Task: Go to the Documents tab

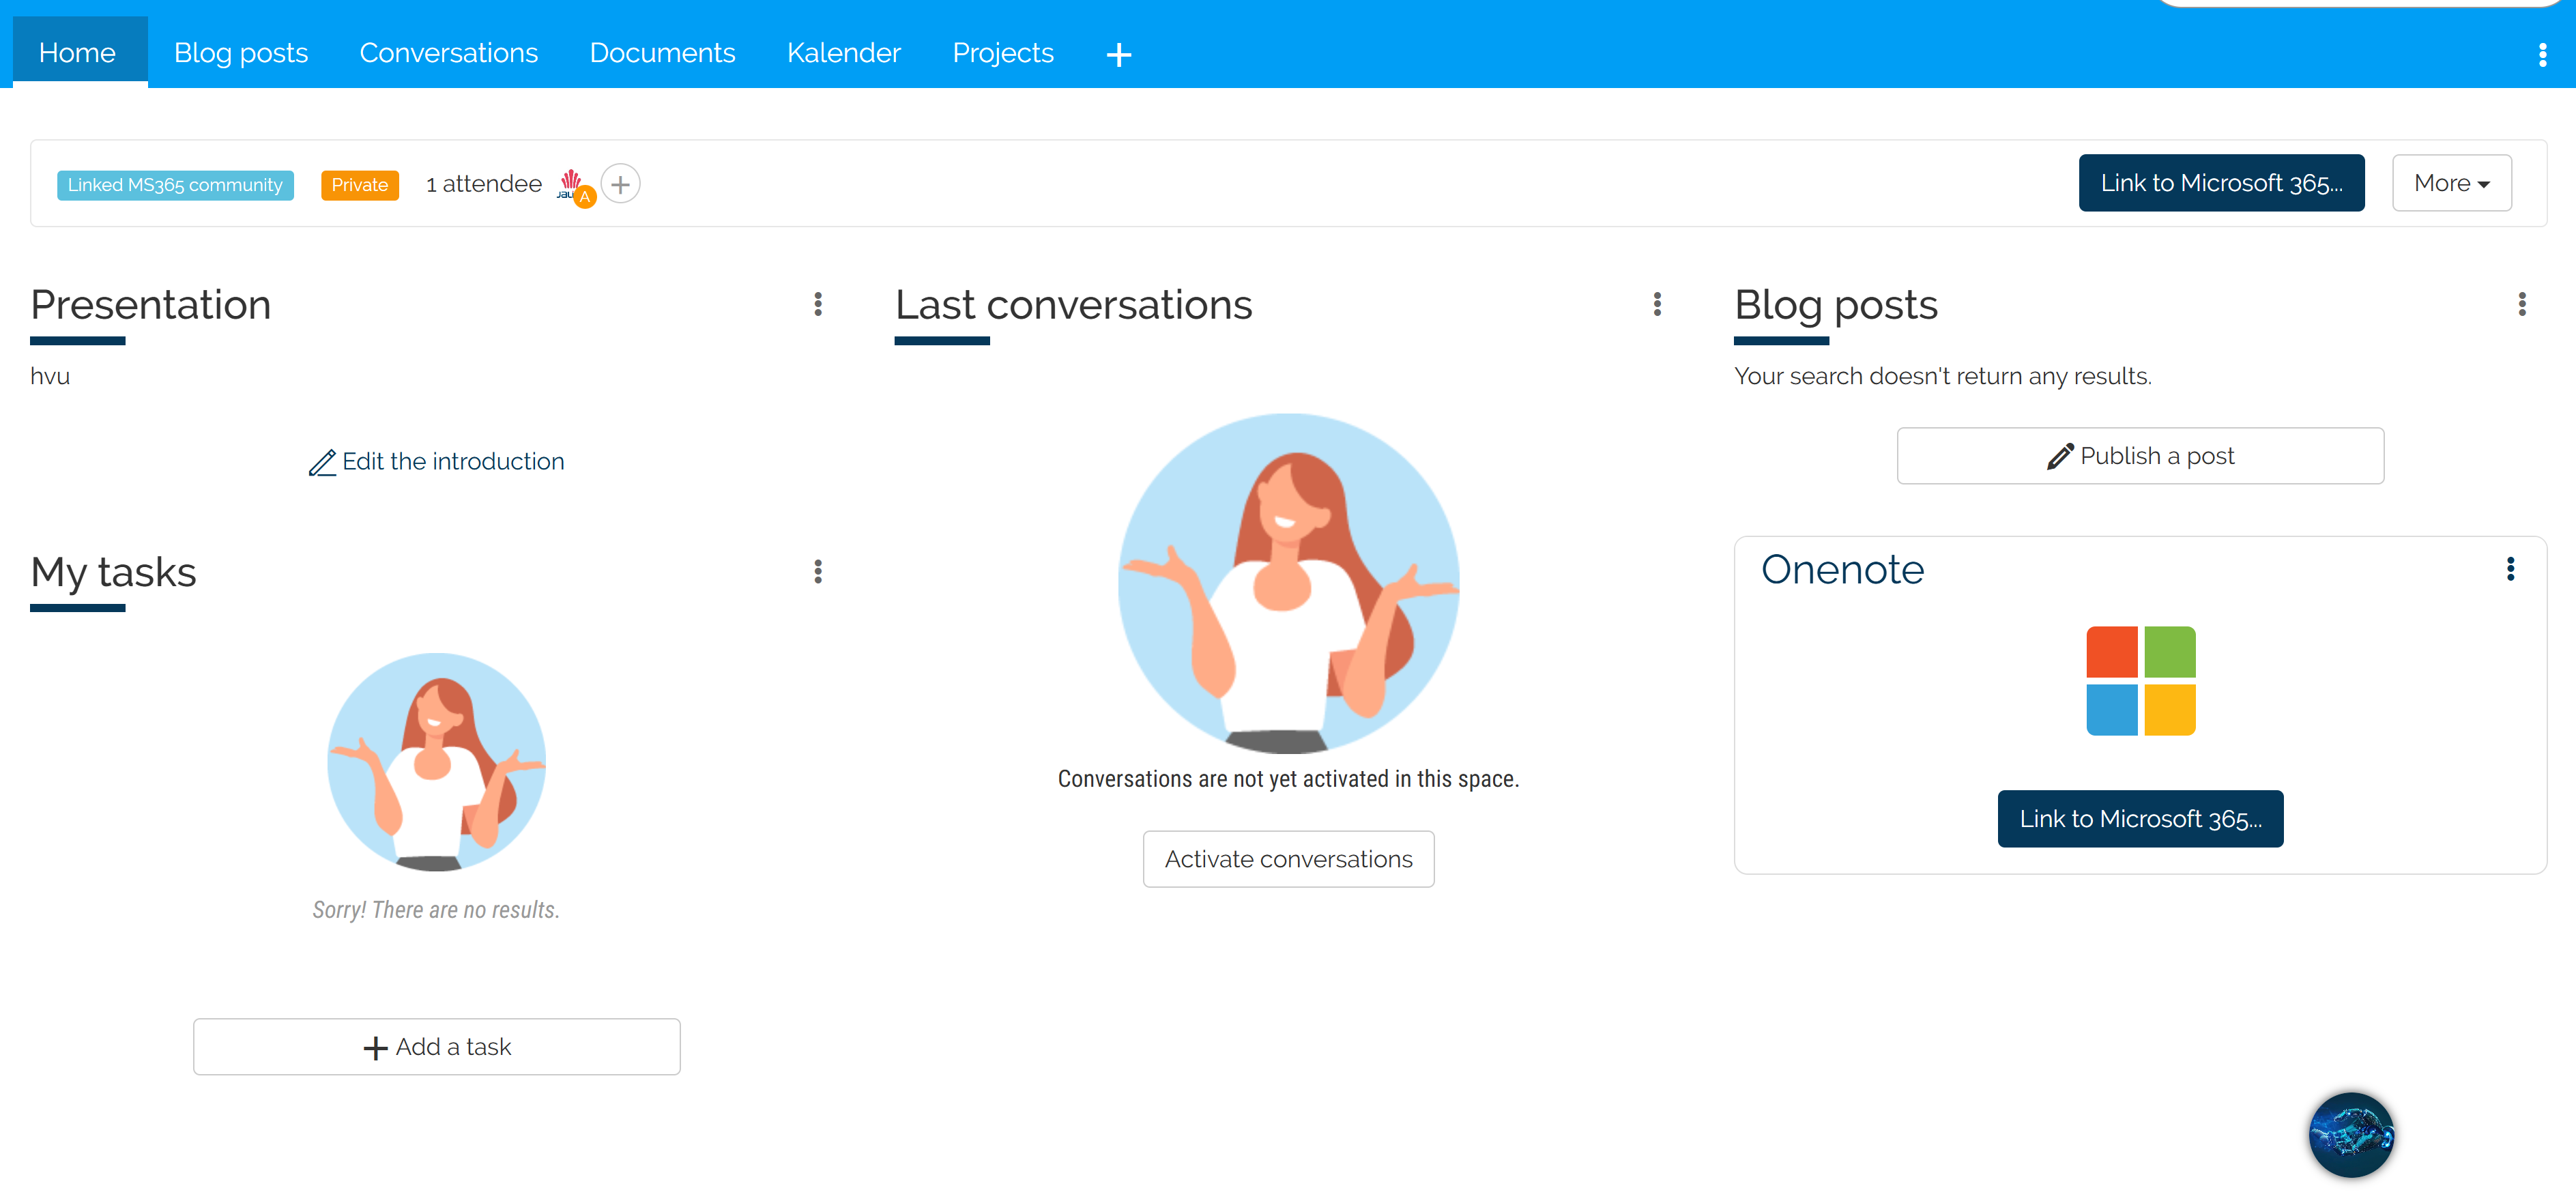Action: click(662, 53)
